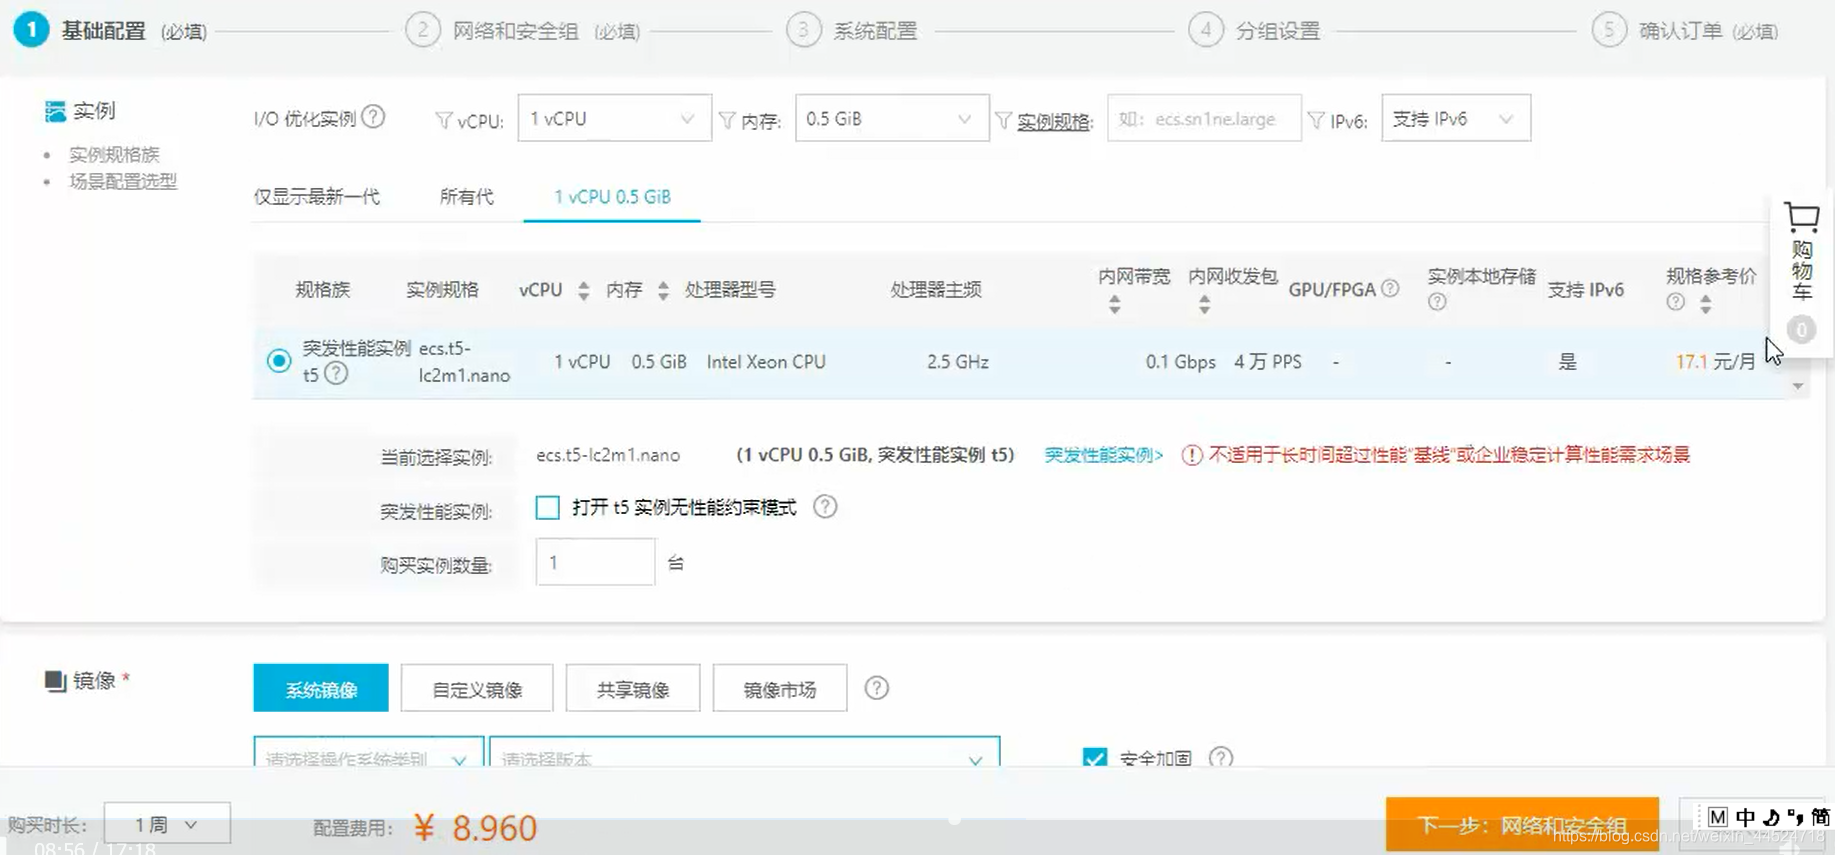Click help icon next to I/O 优化实例

click(x=373, y=117)
